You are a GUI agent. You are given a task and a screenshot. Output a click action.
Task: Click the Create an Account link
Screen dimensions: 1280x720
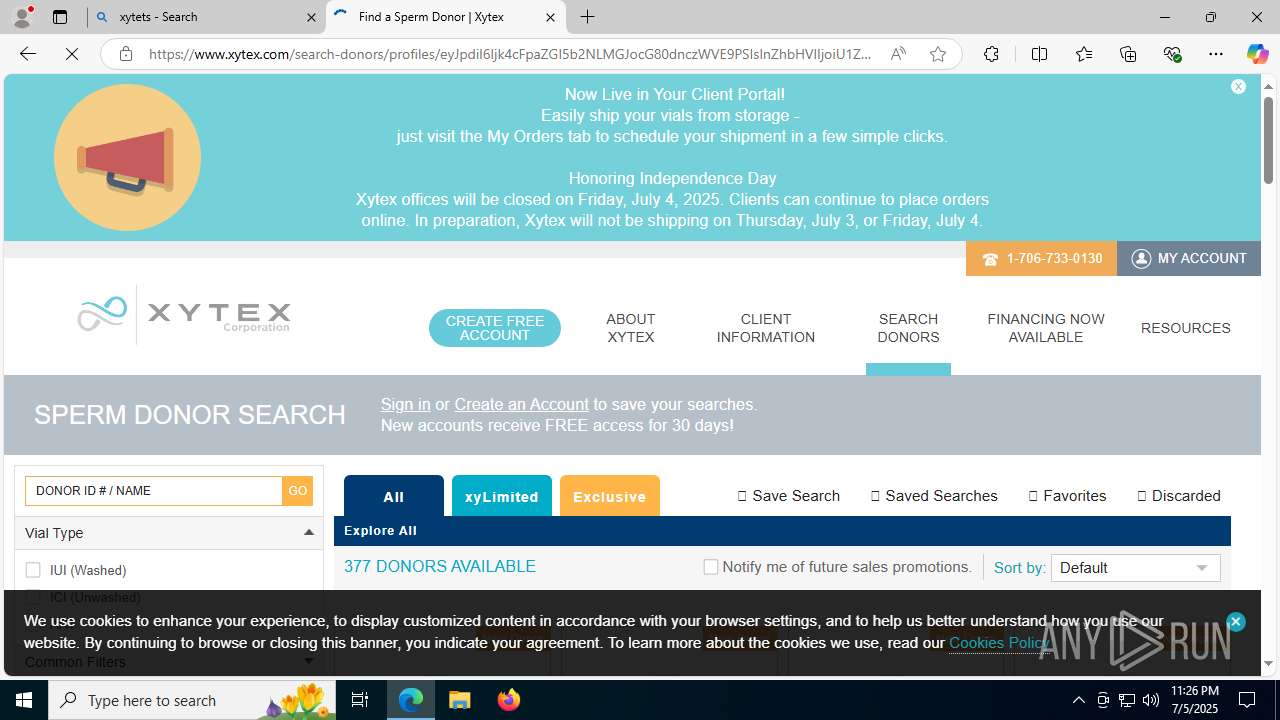point(521,404)
